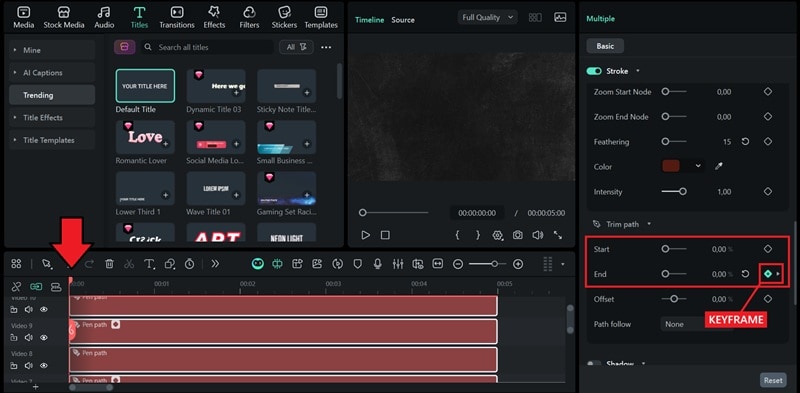Click the mark in bracket icon
This screenshot has width=800, height=393.
(458, 235)
